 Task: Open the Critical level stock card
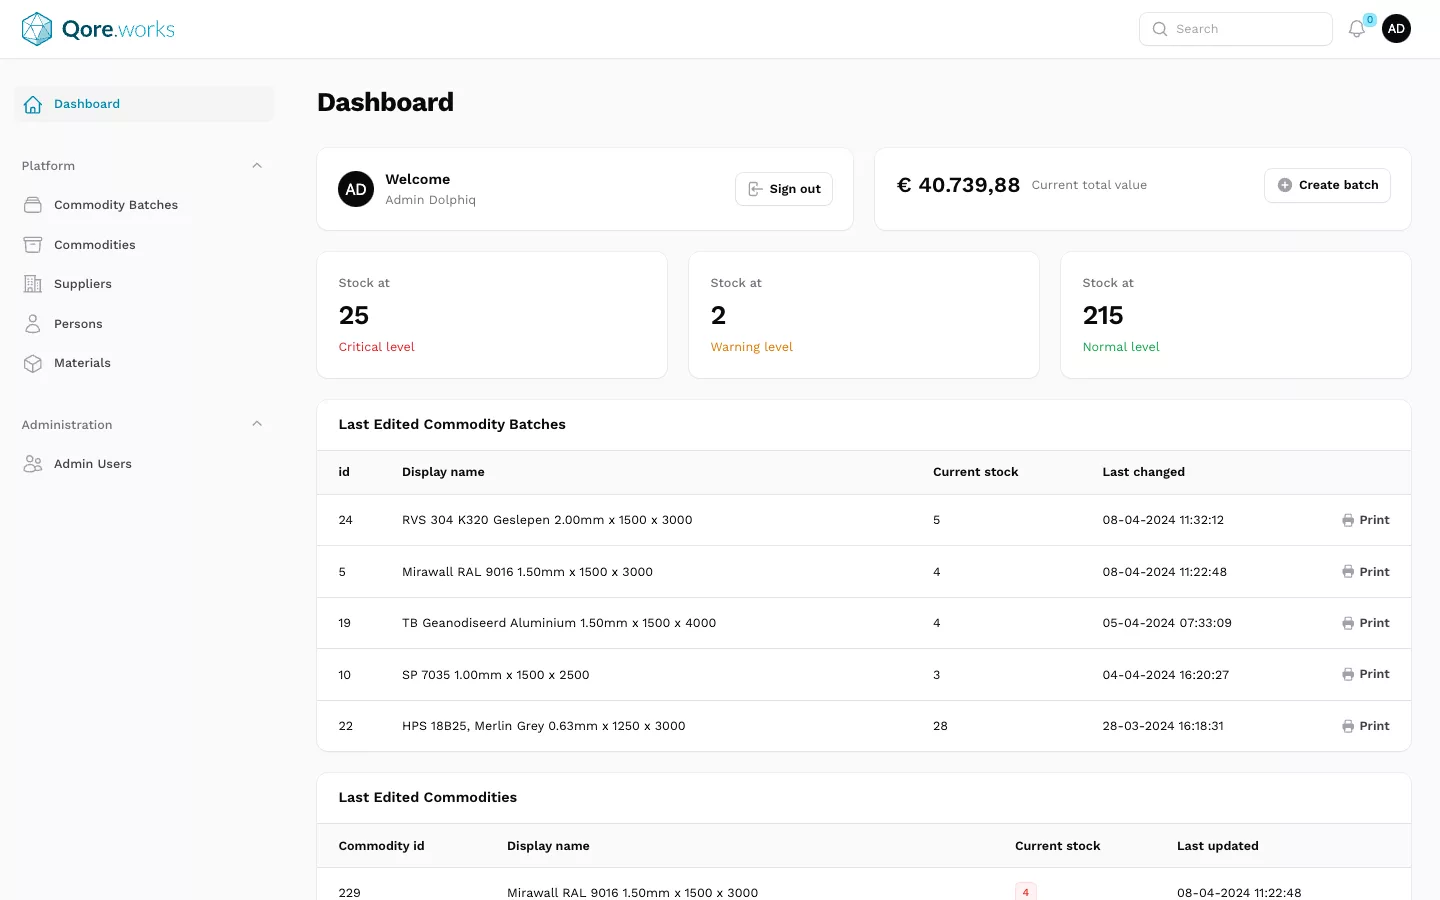491,315
